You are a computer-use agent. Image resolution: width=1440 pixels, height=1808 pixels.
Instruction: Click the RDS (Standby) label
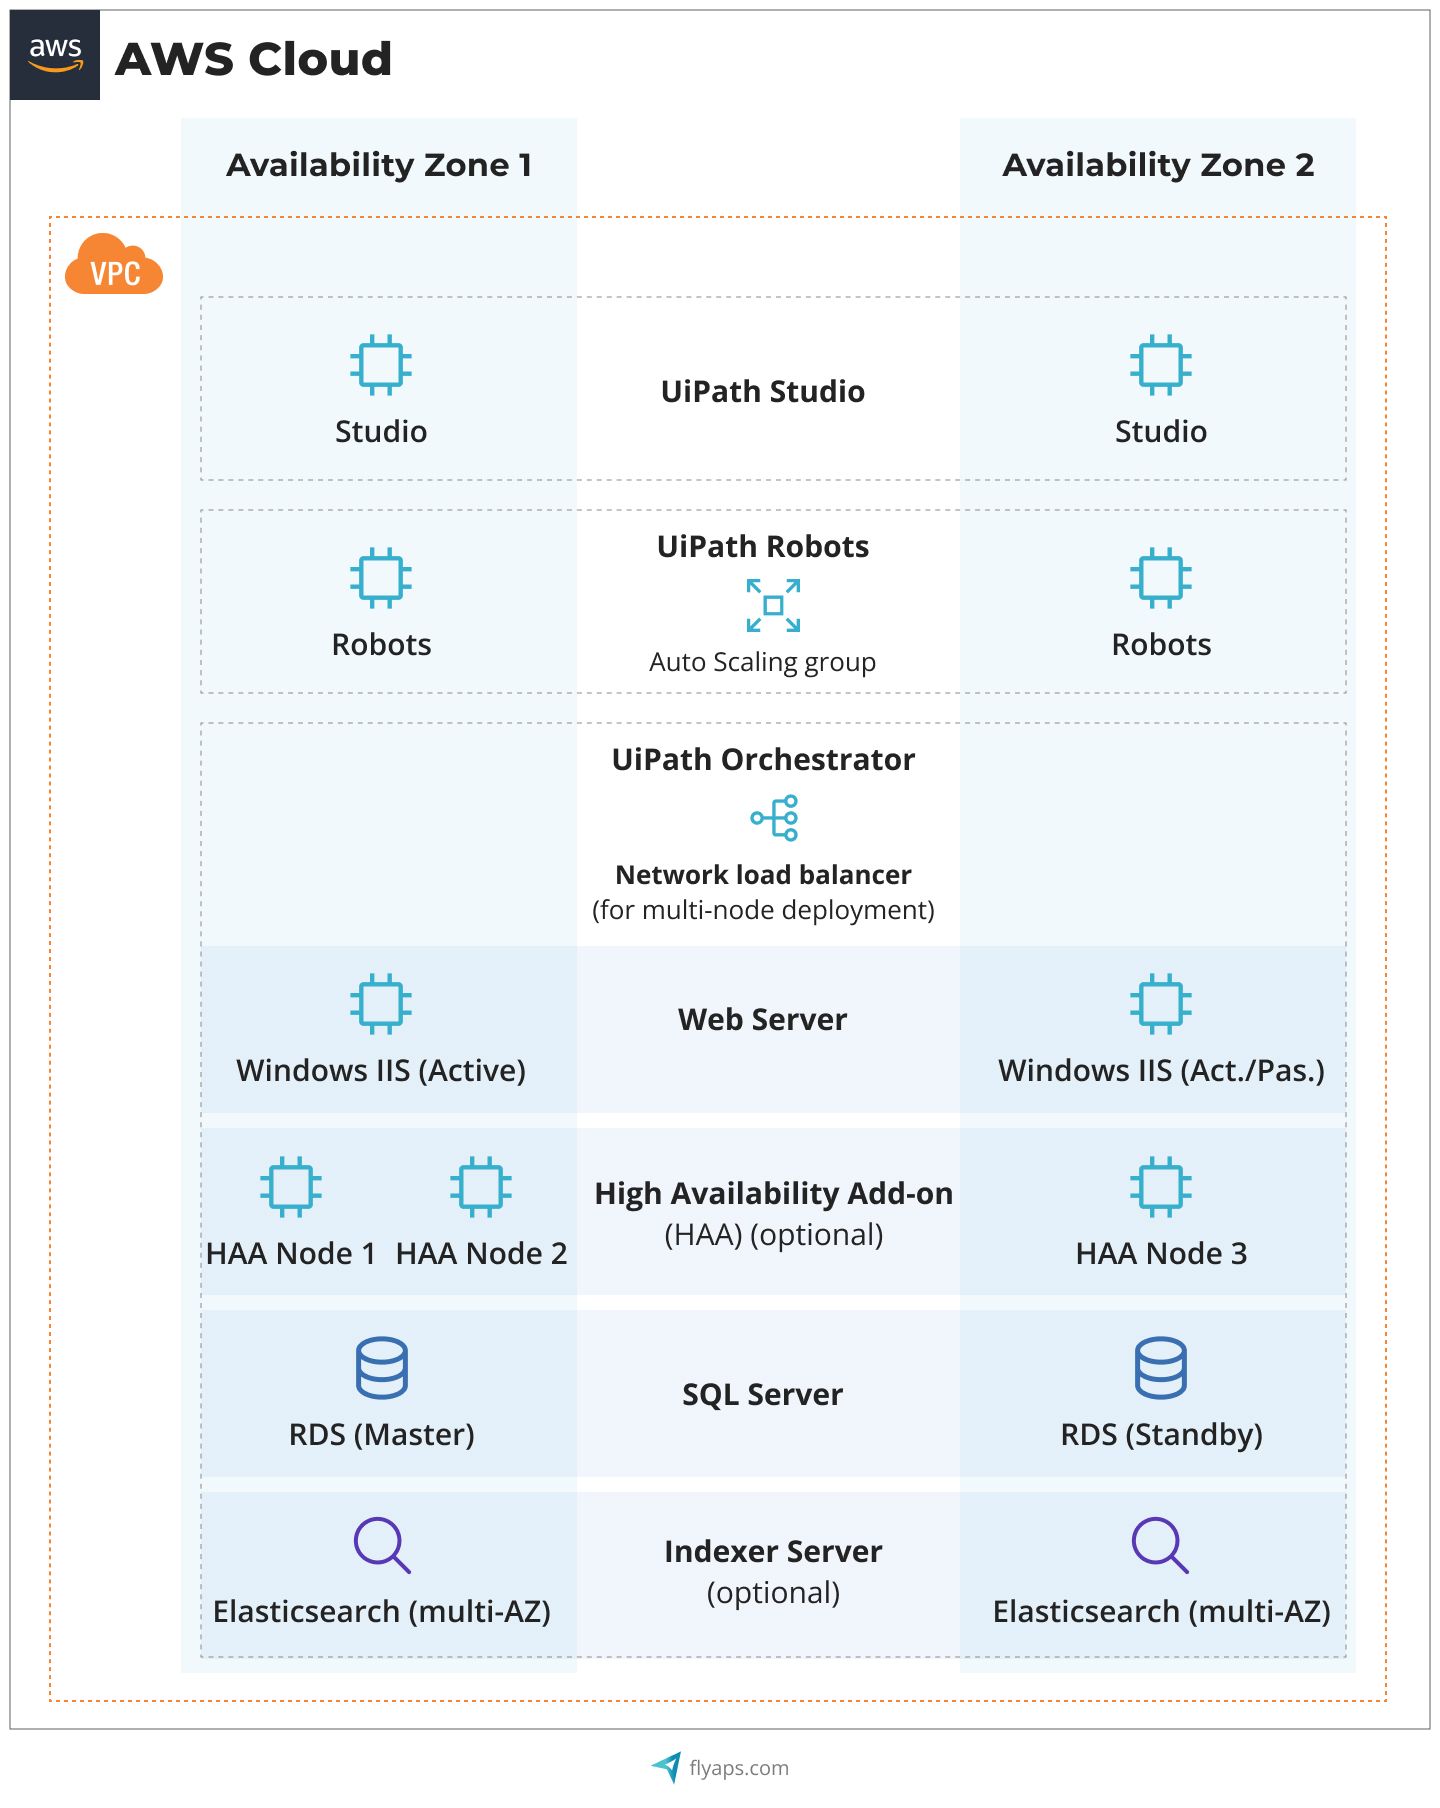tap(1161, 1435)
